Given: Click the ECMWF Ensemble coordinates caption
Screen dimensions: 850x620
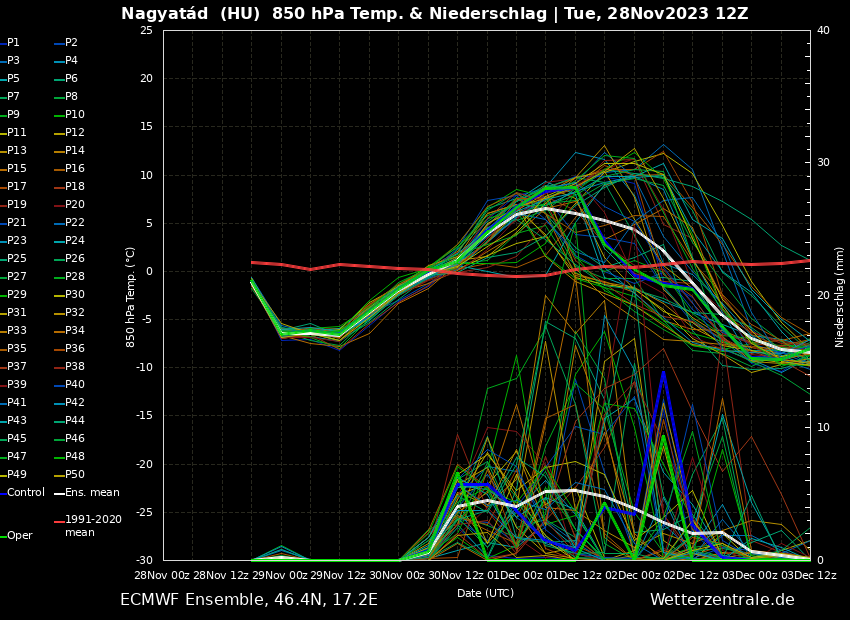Looking at the screenshot, I should point(249,600).
